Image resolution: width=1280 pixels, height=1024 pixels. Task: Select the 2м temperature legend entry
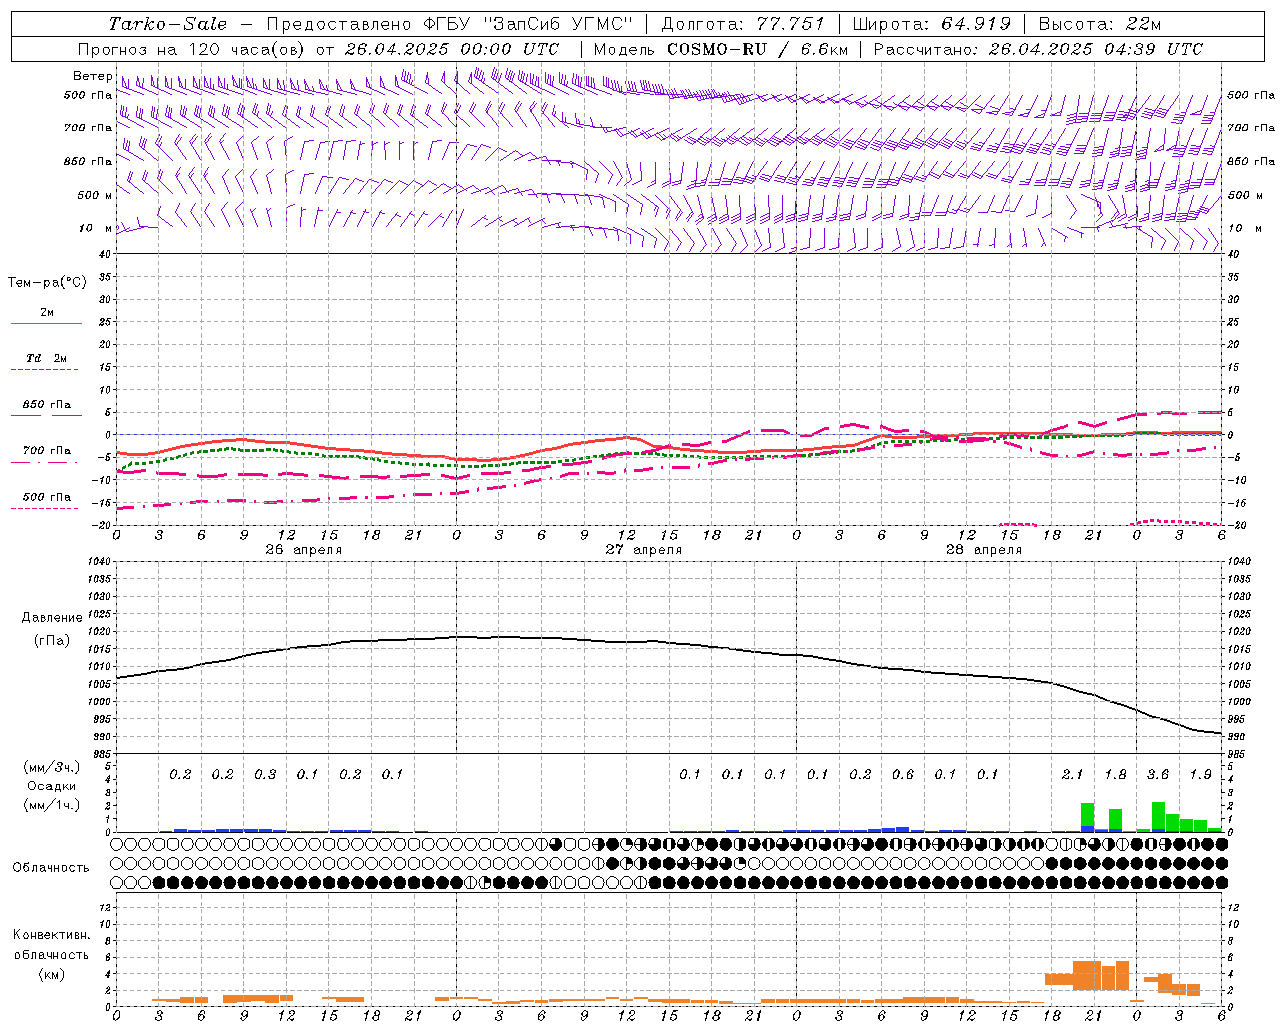(x=46, y=313)
